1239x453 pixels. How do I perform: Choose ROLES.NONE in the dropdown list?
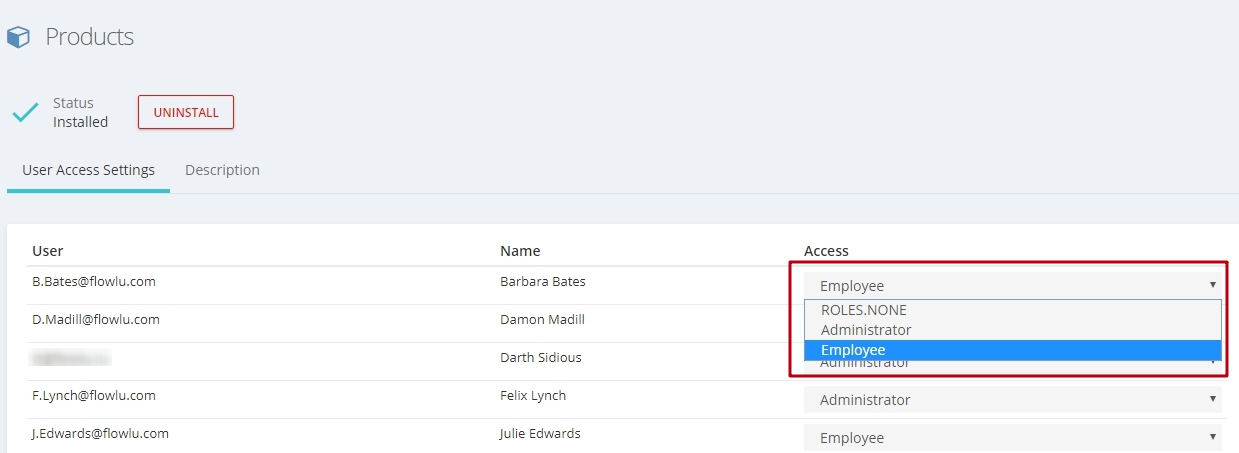[1013, 310]
